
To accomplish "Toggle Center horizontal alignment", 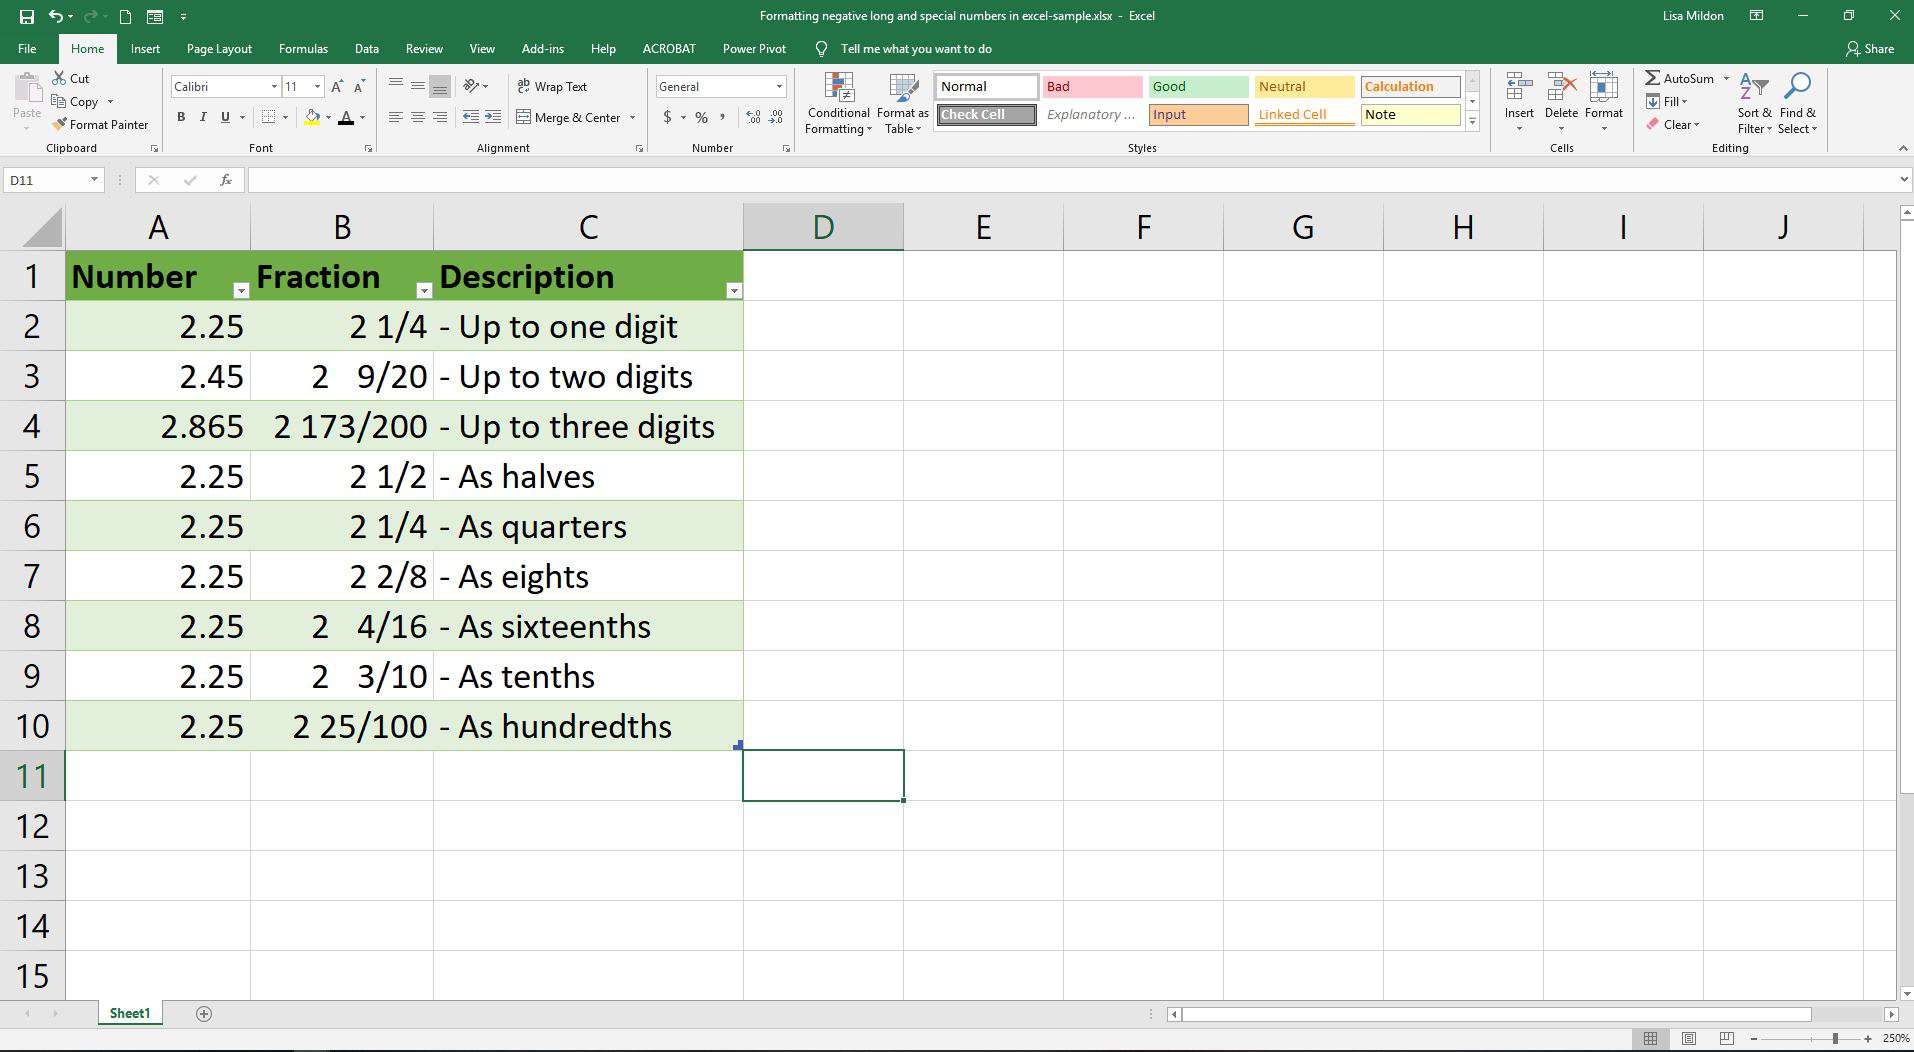I will click(x=418, y=117).
